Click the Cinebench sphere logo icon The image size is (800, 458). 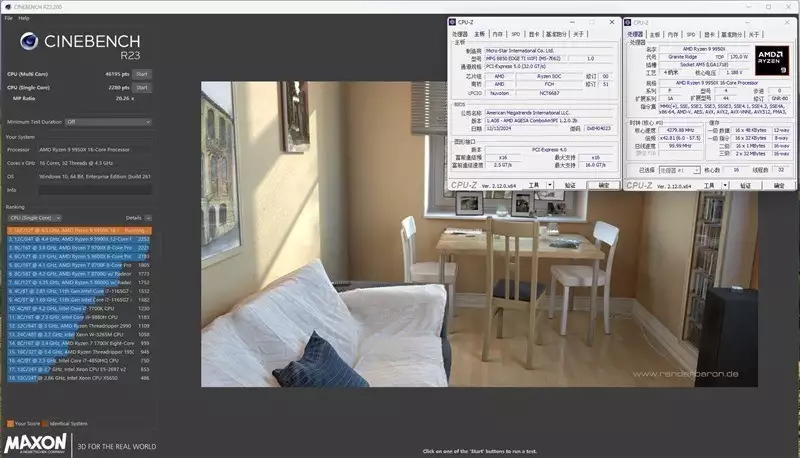[x=29, y=41]
